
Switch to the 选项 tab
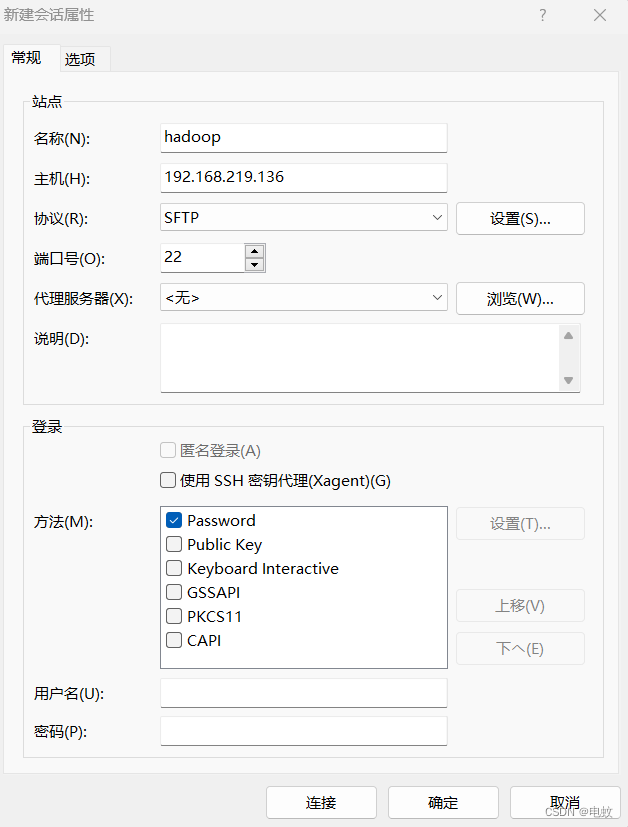point(82,58)
